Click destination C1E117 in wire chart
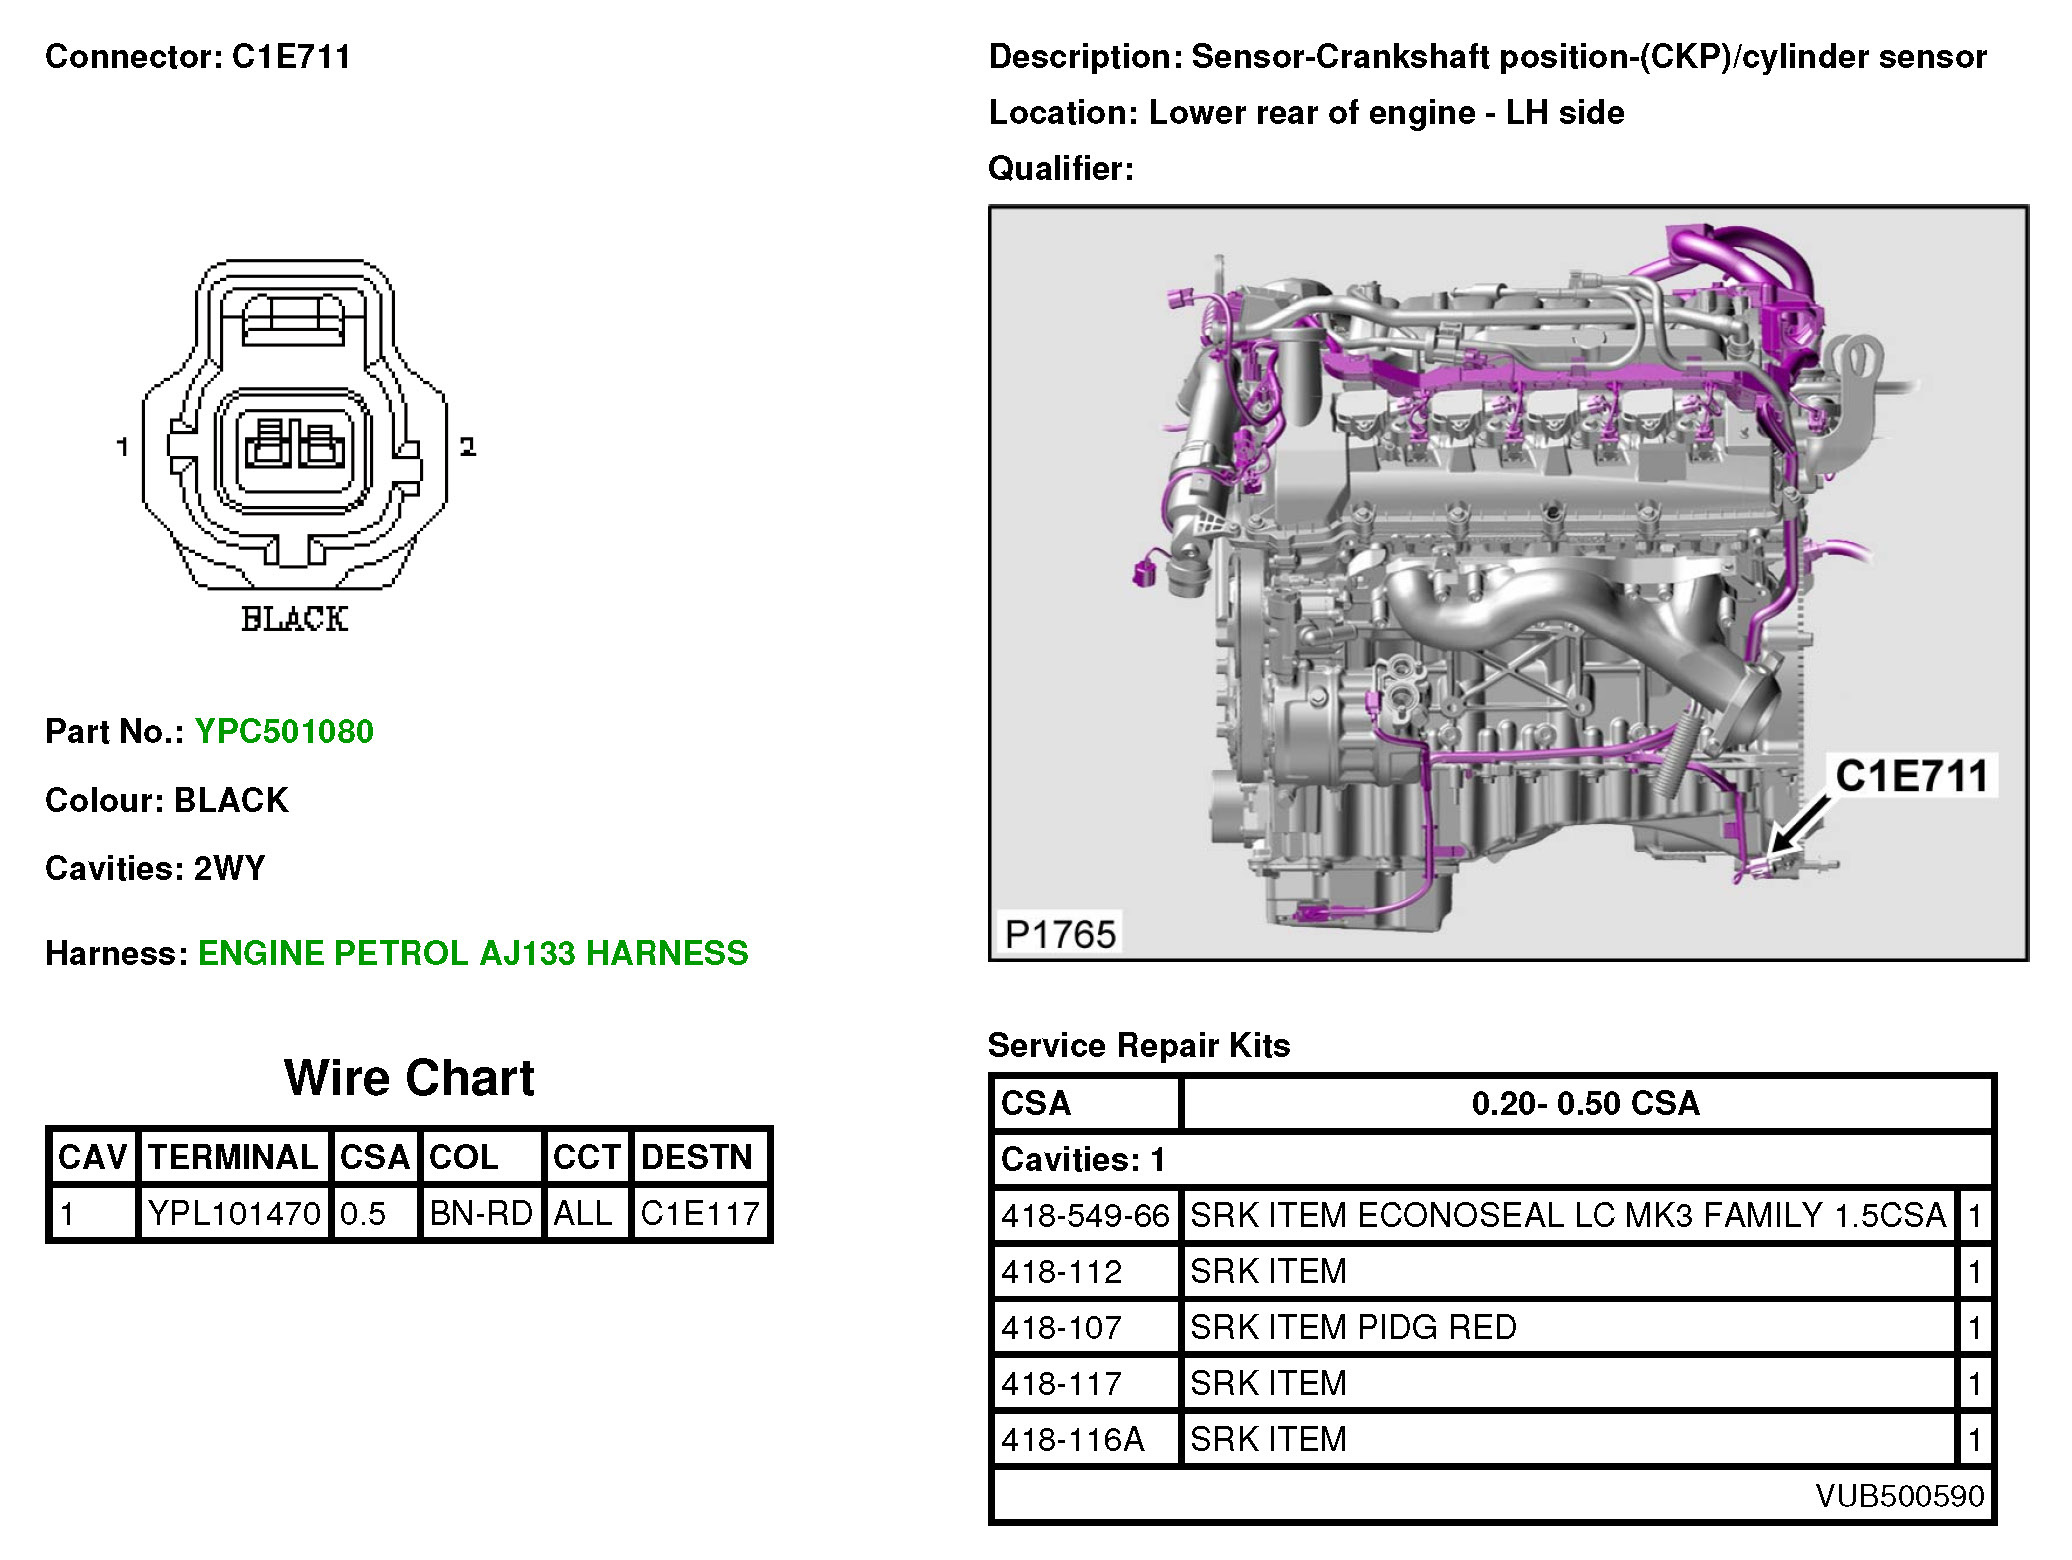The width and height of the screenshot is (2072, 1560). tap(699, 1214)
